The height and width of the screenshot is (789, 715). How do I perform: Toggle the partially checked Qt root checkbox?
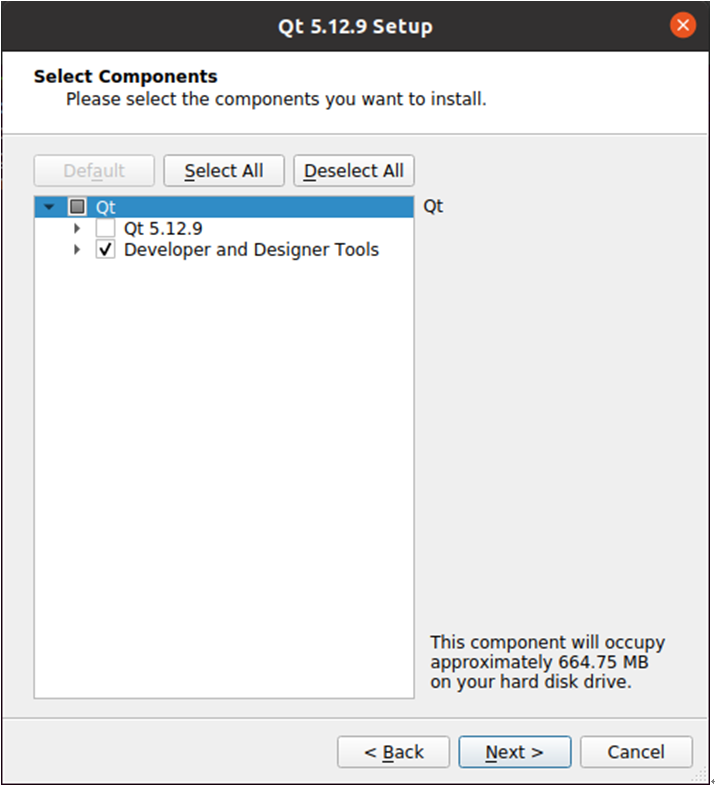pyautogui.click(x=77, y=207)
